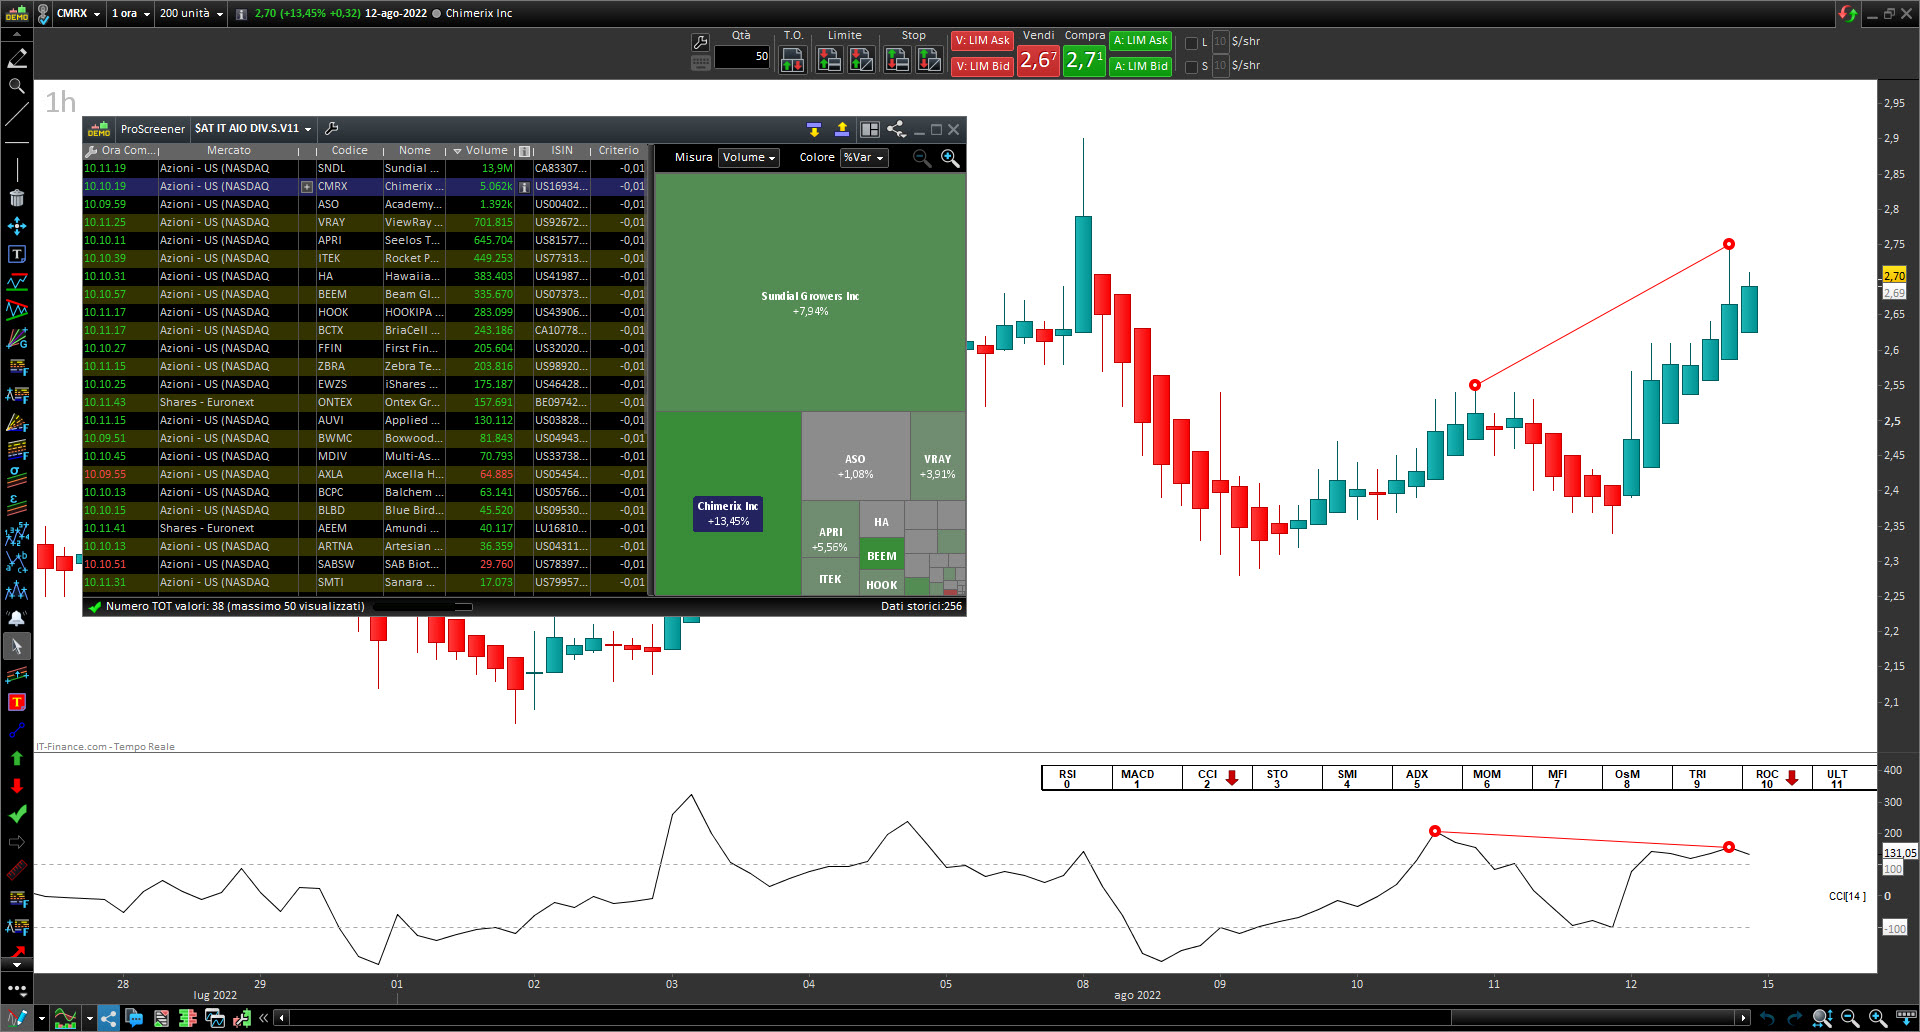
Task: Click ProScreener share icon
Action: click(896, 129)
